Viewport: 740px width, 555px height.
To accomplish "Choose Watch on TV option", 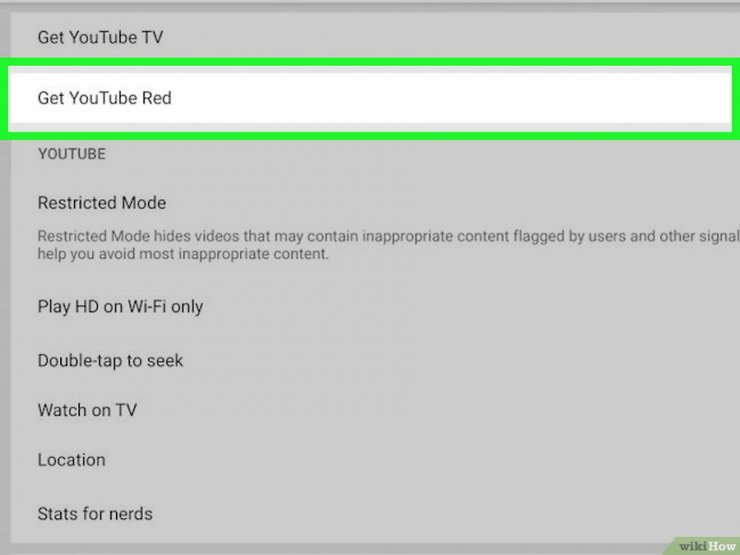I will [87, 410].
